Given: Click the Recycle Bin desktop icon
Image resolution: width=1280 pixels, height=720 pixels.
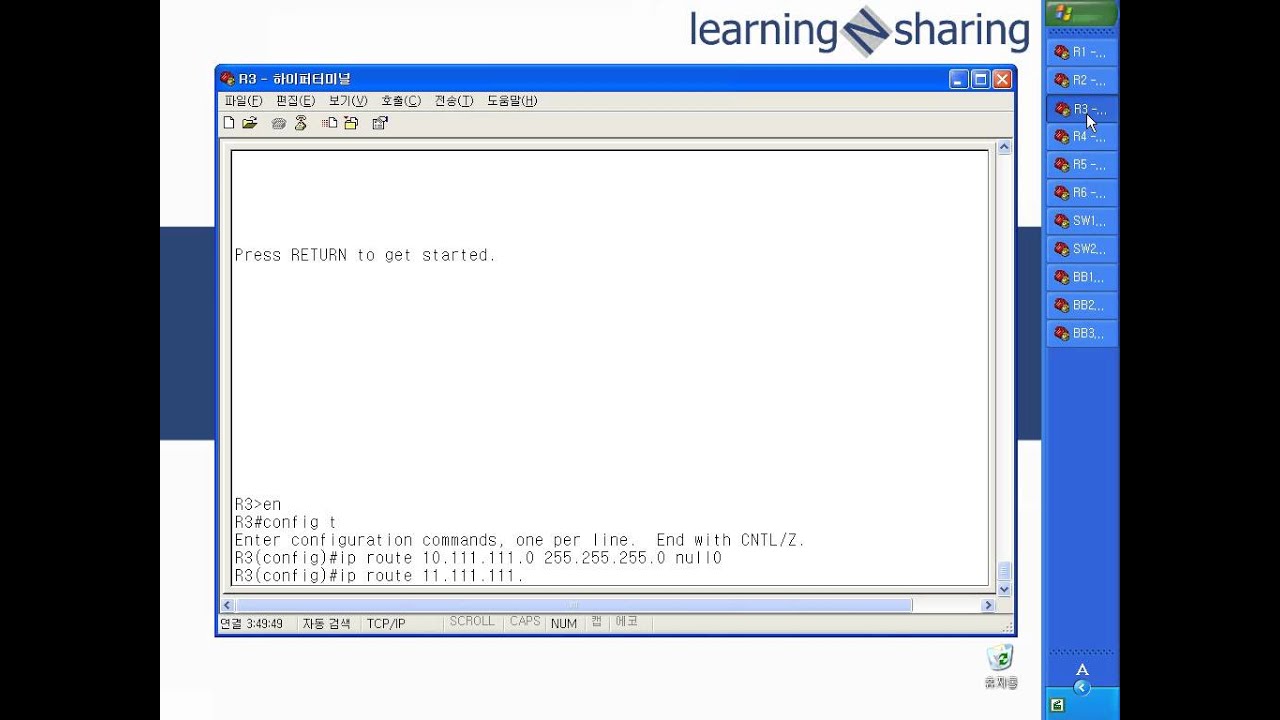Looking at the screenshot, I should 1000,667.
